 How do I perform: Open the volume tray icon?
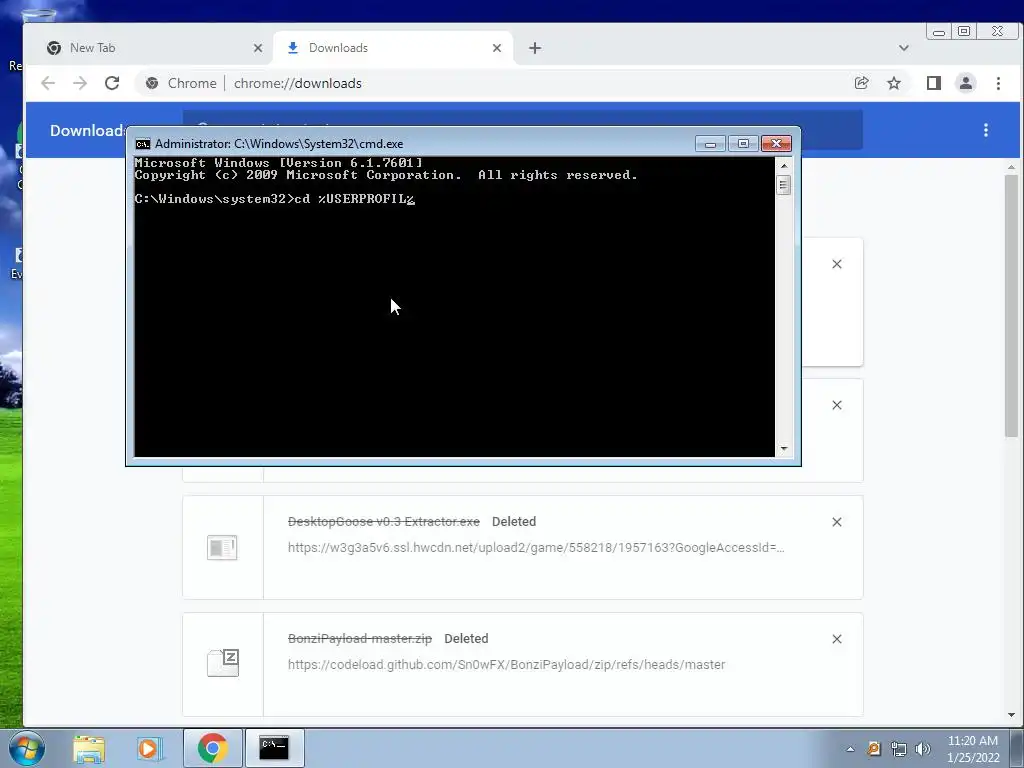click(x=923, y=749)
